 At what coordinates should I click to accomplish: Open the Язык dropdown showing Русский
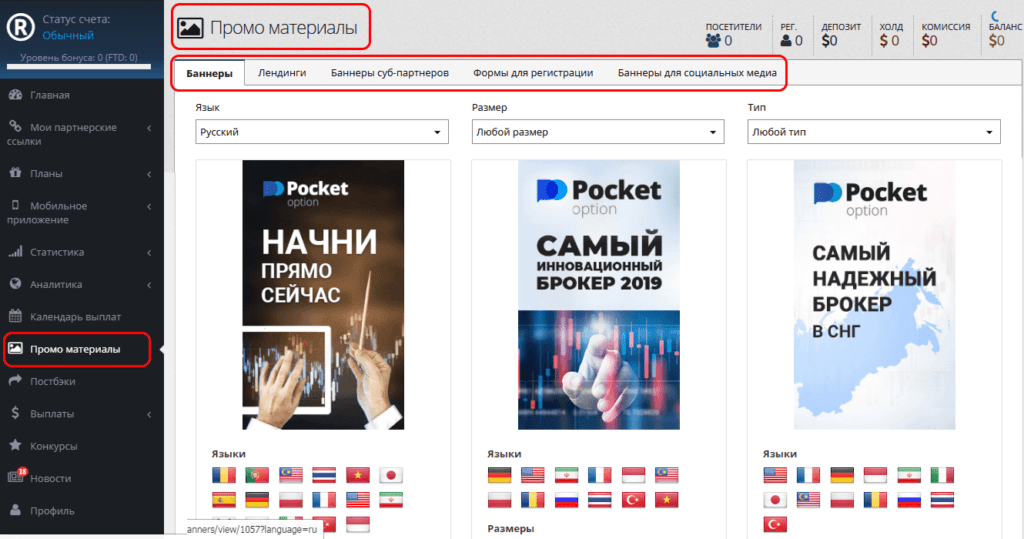click(x=322, y=132)
